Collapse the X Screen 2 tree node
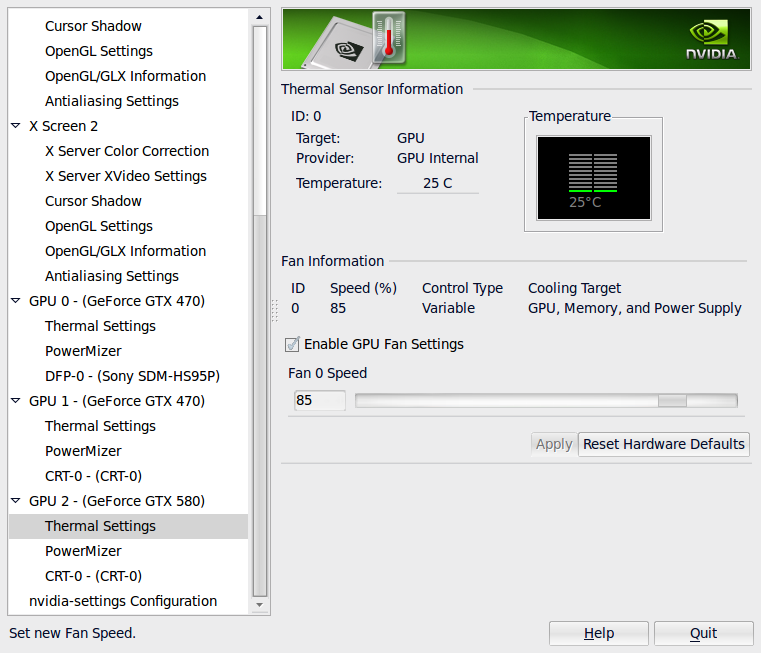Screen dimensions: 761x653 pyautogui.click(x=16, y=126)
